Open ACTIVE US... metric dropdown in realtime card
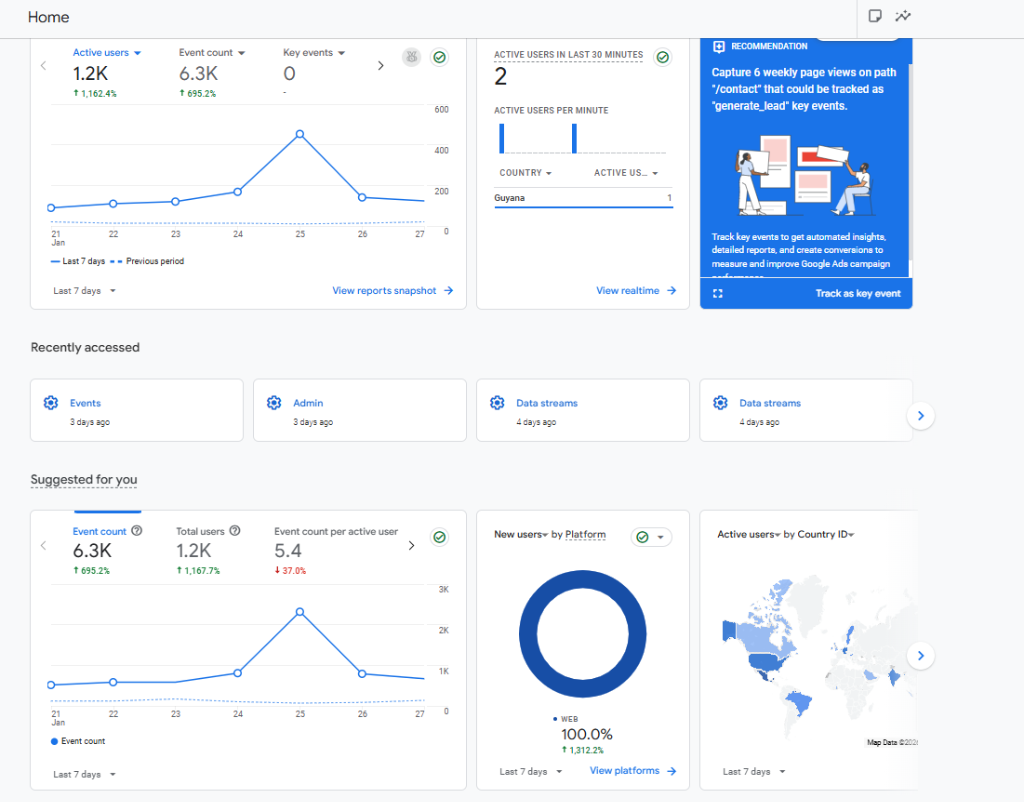Screen dimensions: 1024x802 click(x=626, y=173)
